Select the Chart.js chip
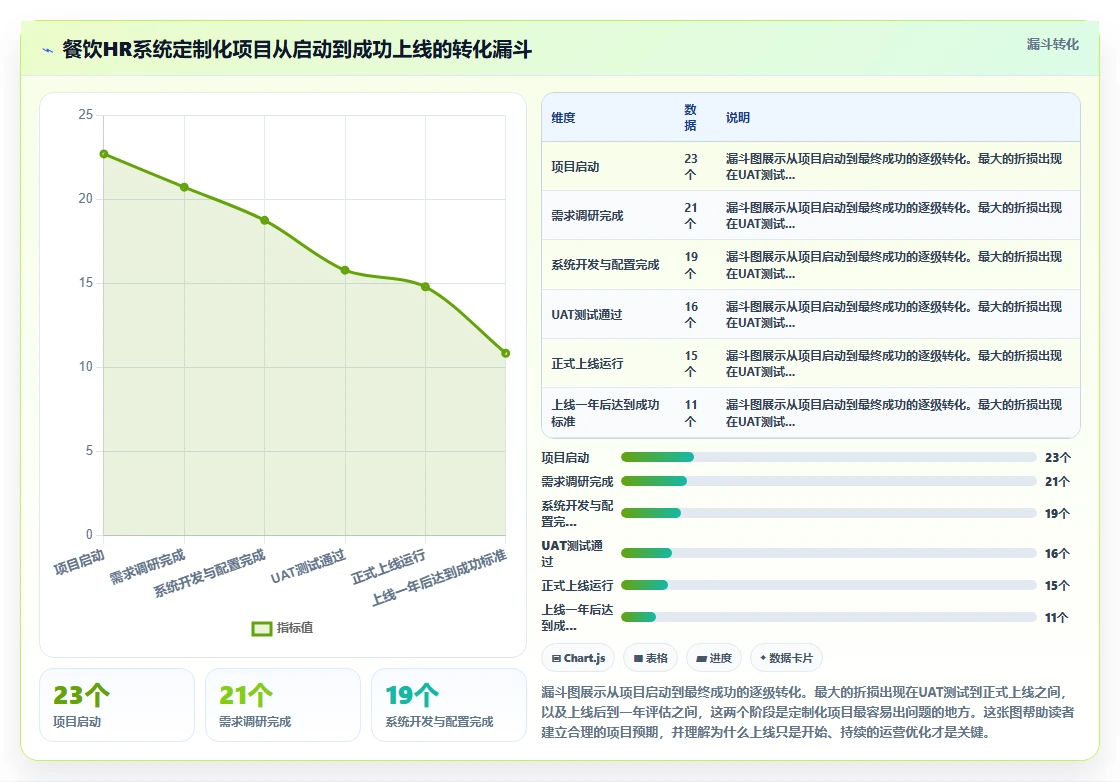The width and height of the screenshot is (1120, 782). click(x=579, y=658)
